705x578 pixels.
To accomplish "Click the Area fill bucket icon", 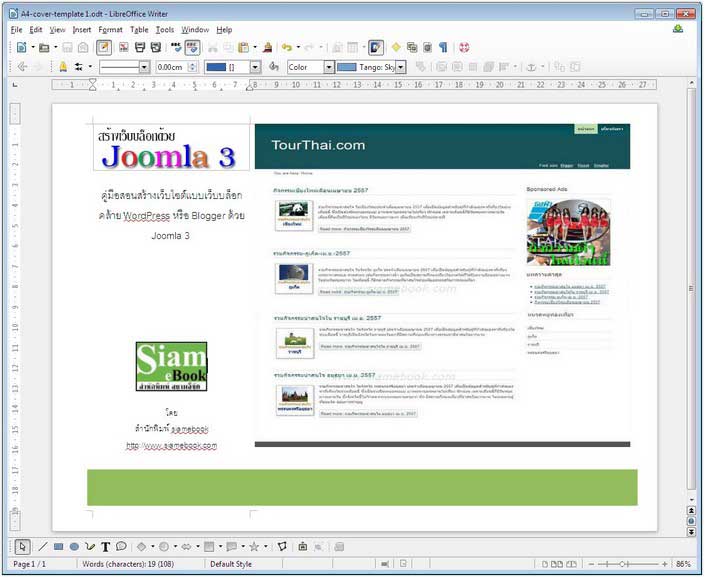I will point(274,67).
